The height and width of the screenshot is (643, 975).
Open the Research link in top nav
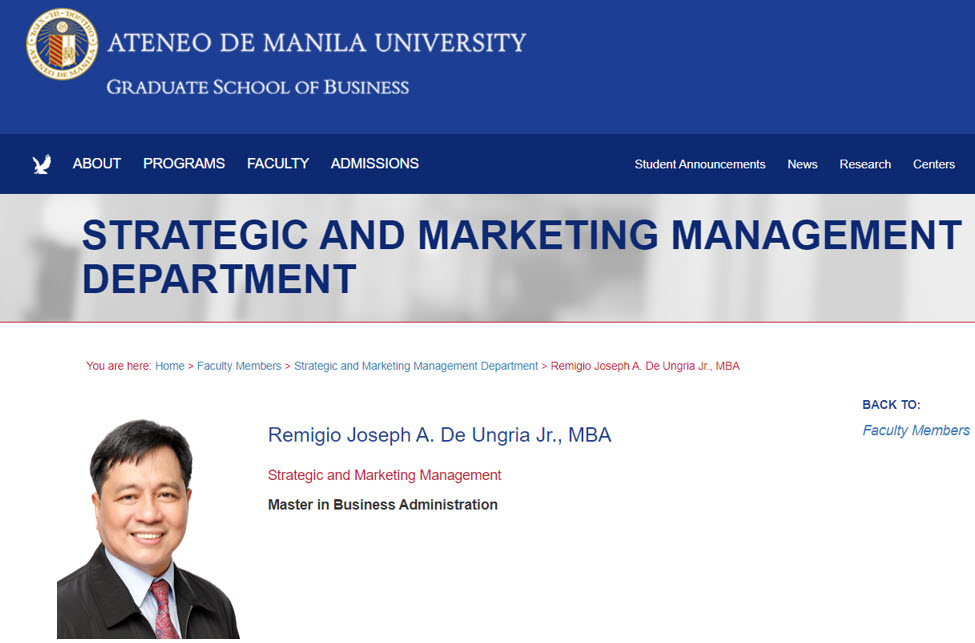[865, 165]
